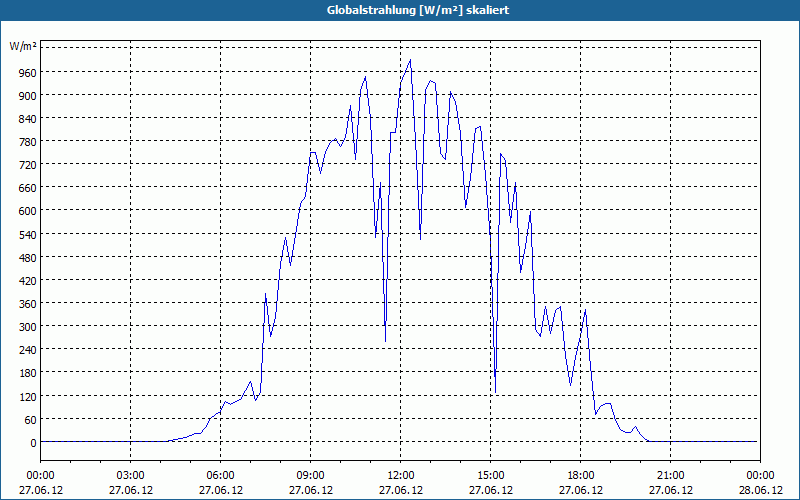Click the 600 y-axis value
Viewport: 800px width, 500px height.
coord(28,211)
